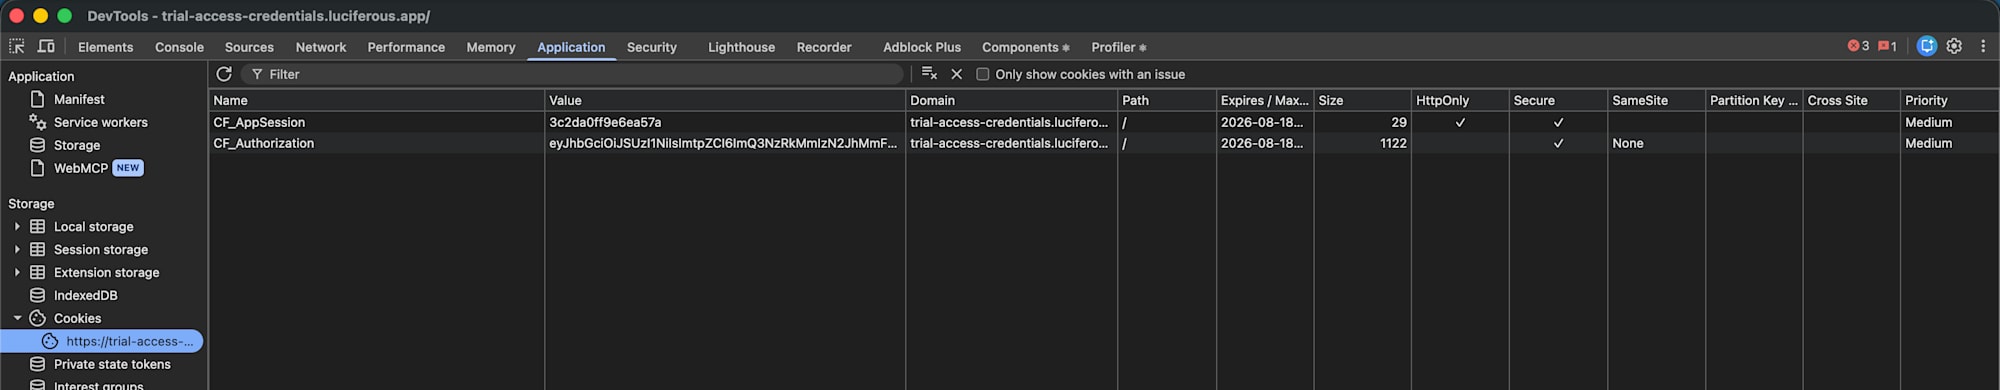Sort by Priority column header
Screen dimensions: 2000x390
[x=1950, y=100]
